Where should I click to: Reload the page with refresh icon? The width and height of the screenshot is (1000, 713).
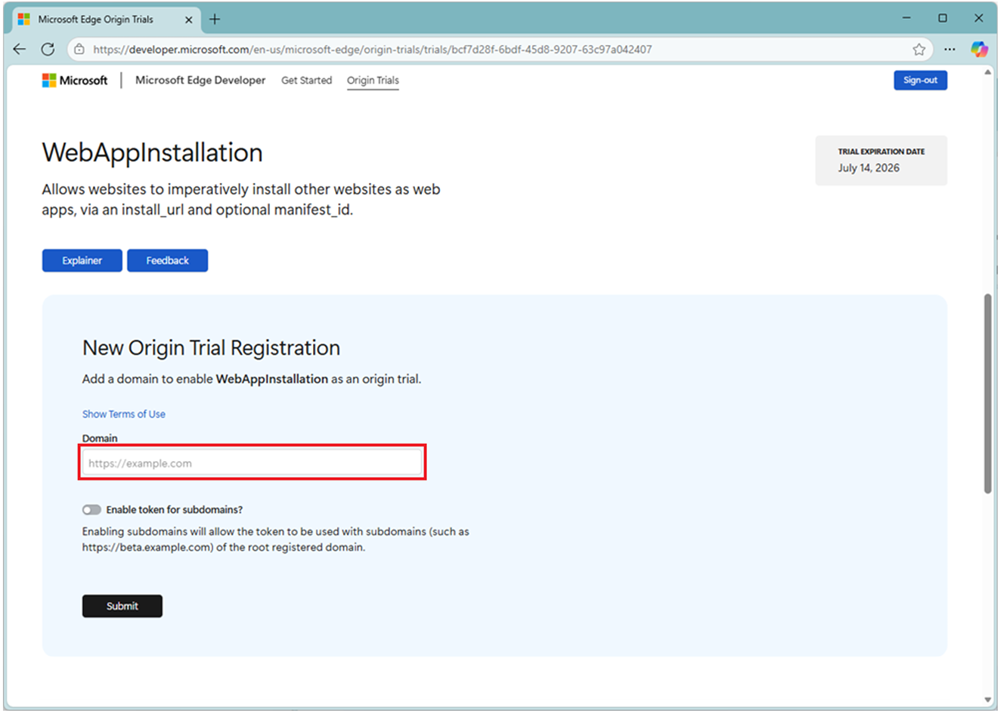[x=47, y=49]
